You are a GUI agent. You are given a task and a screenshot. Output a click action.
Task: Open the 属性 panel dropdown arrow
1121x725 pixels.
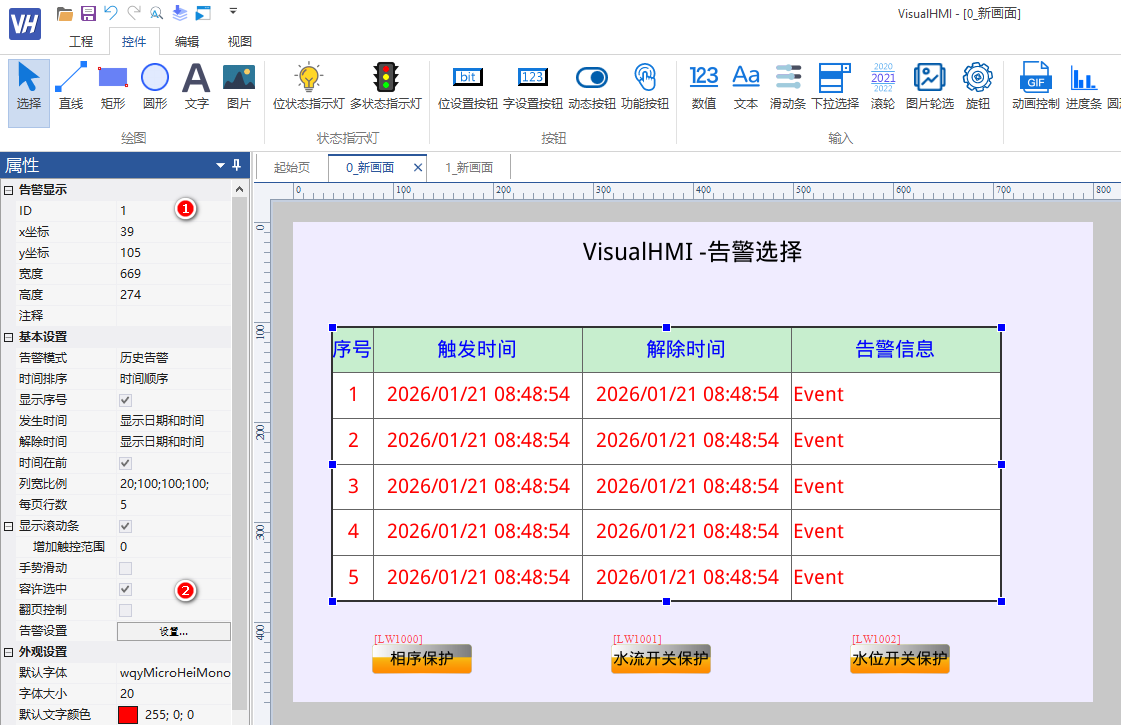(x=220, y=165)
